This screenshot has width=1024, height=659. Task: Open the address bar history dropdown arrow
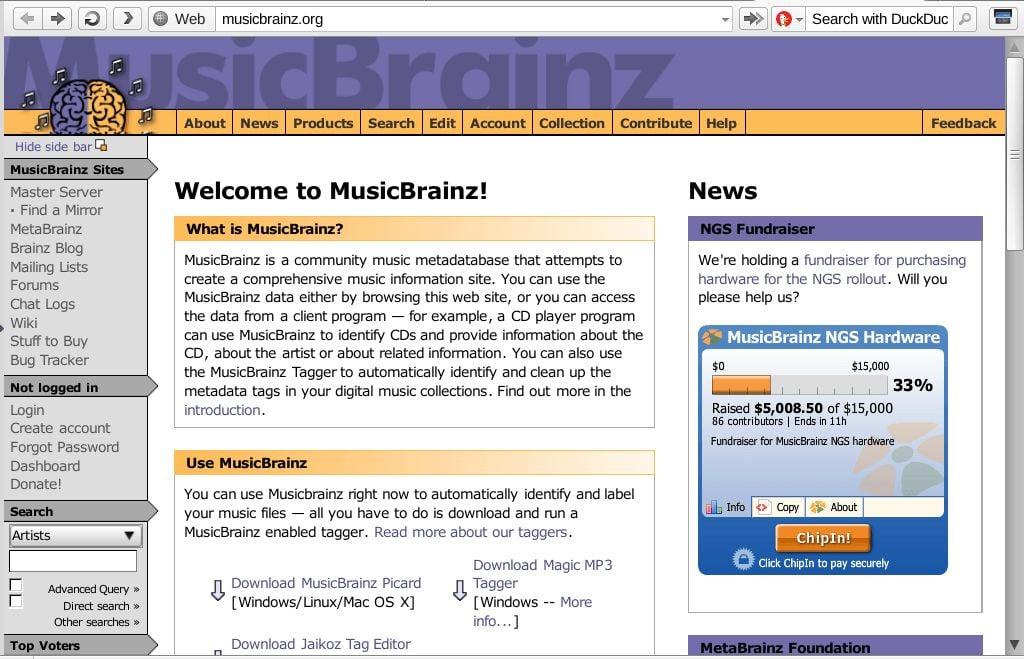[725, 20]
